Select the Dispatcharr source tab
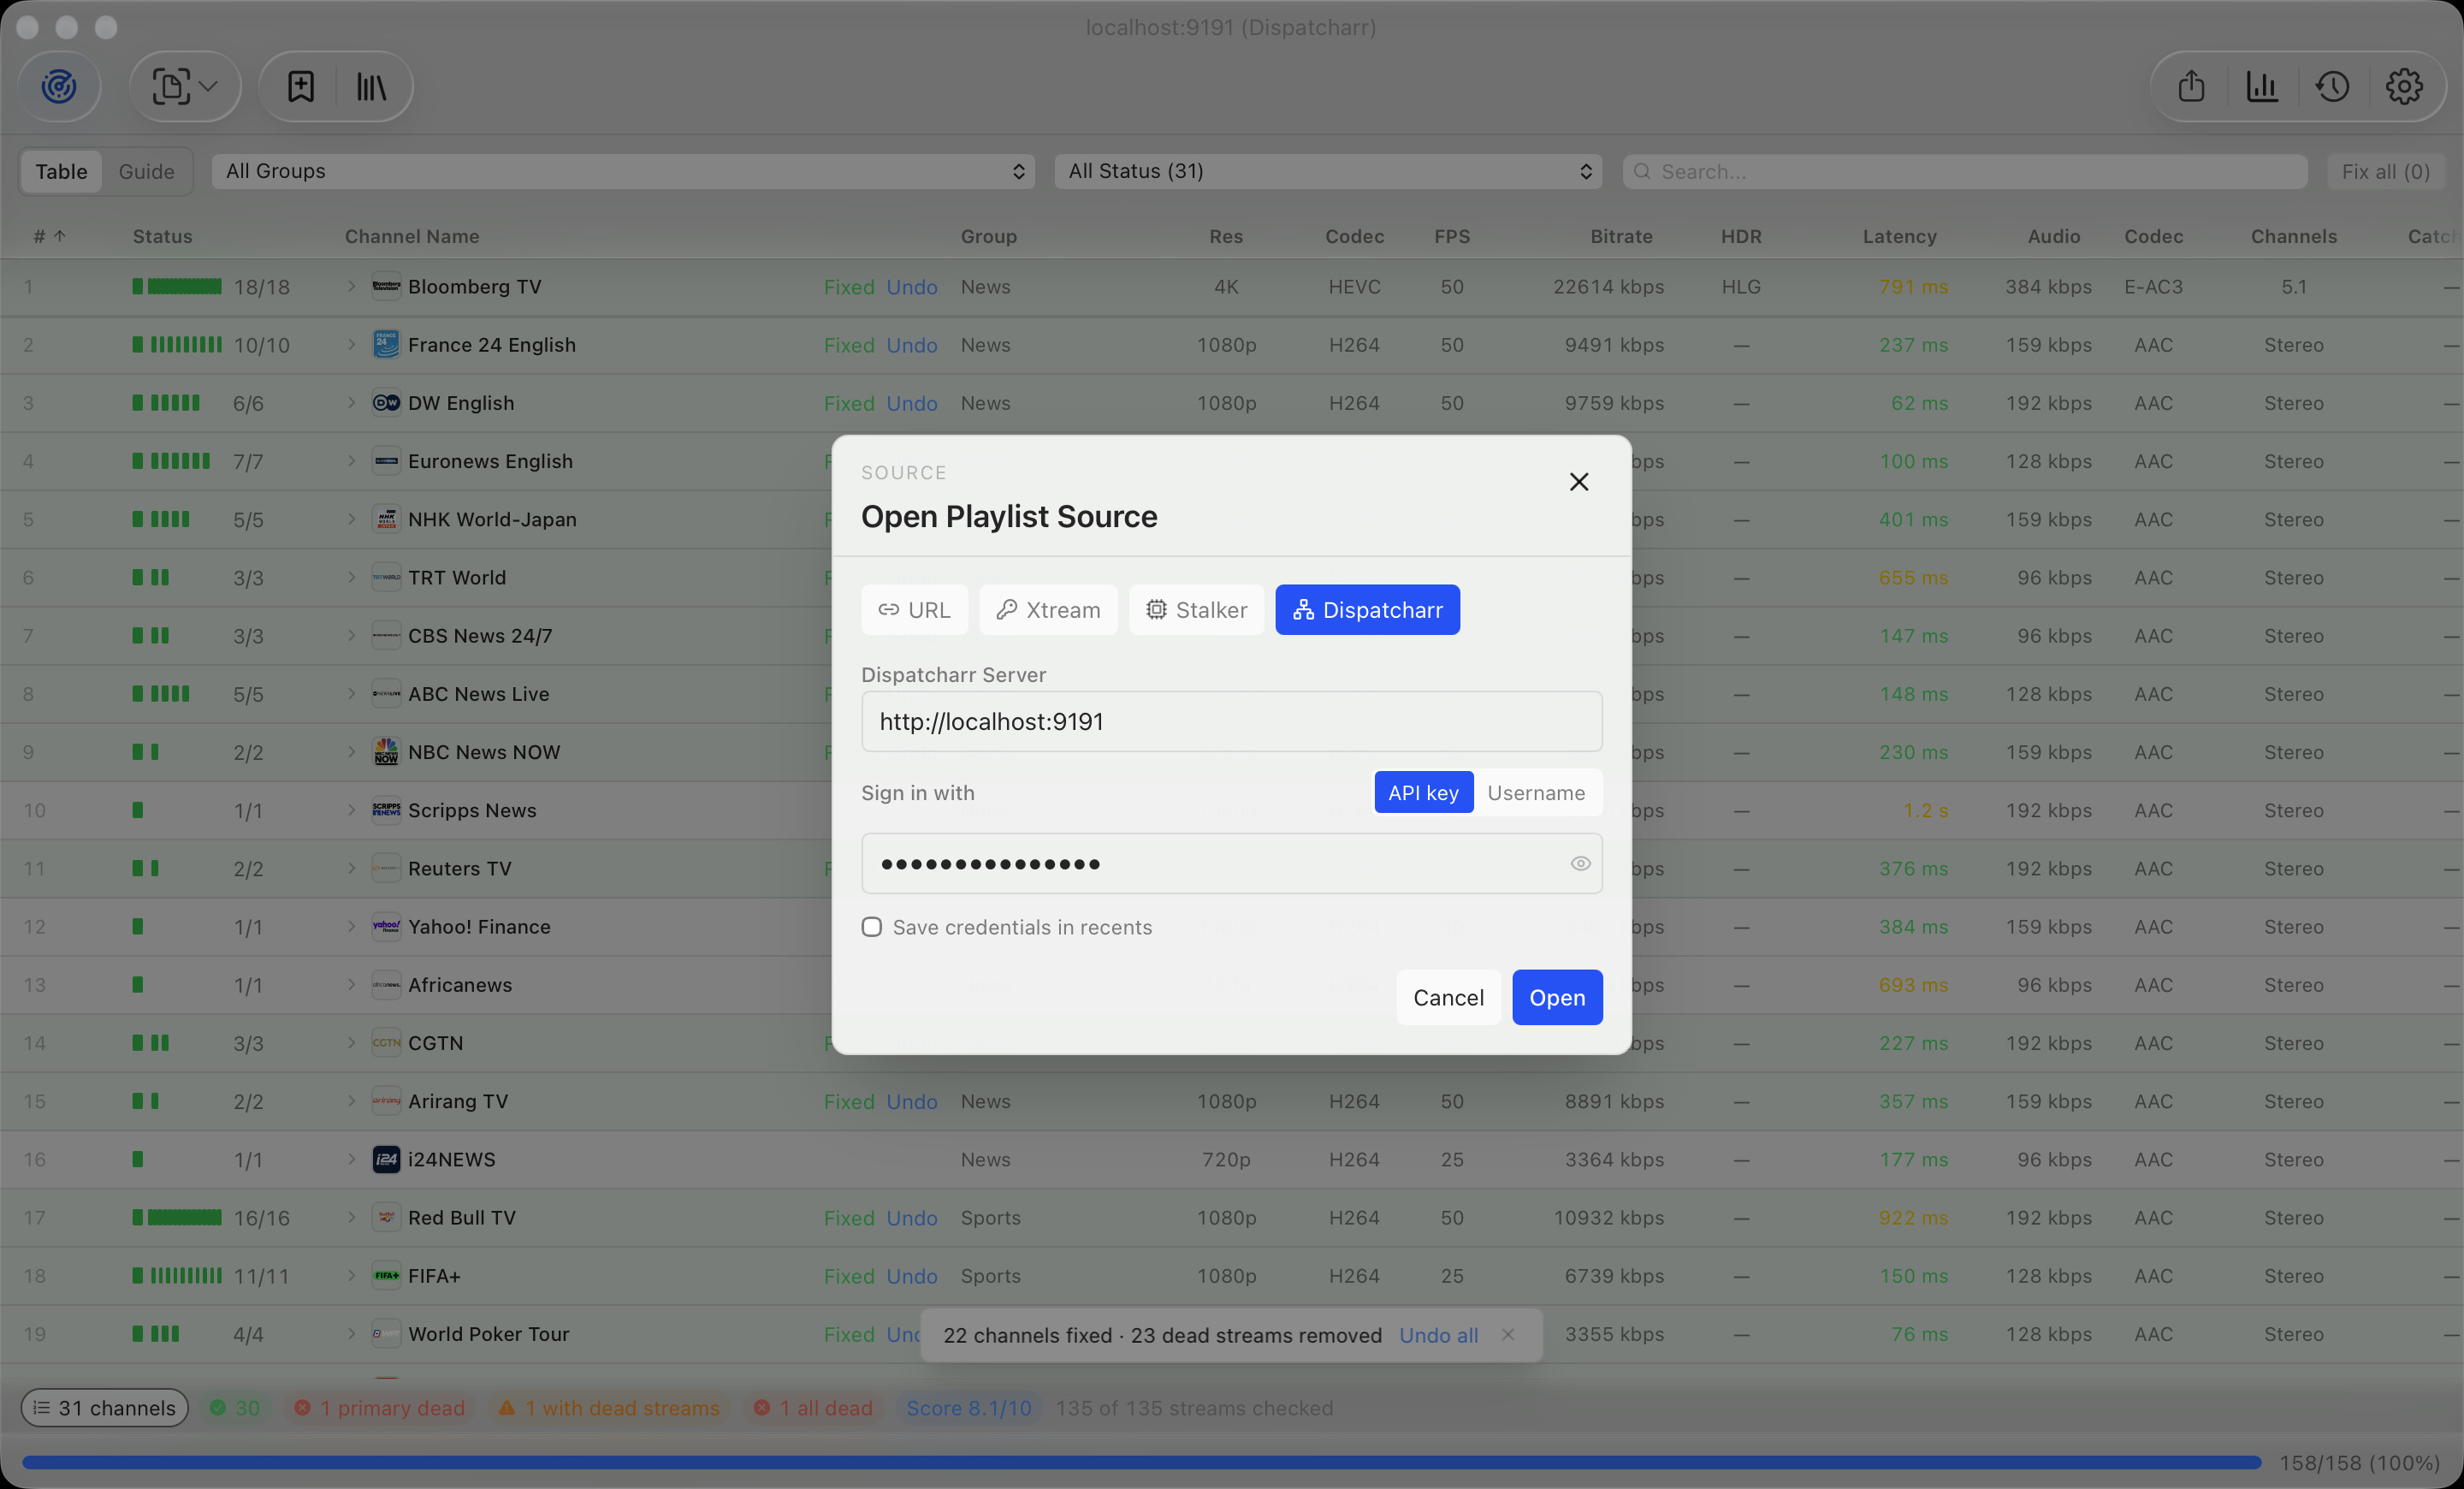 click(1367, 609)
